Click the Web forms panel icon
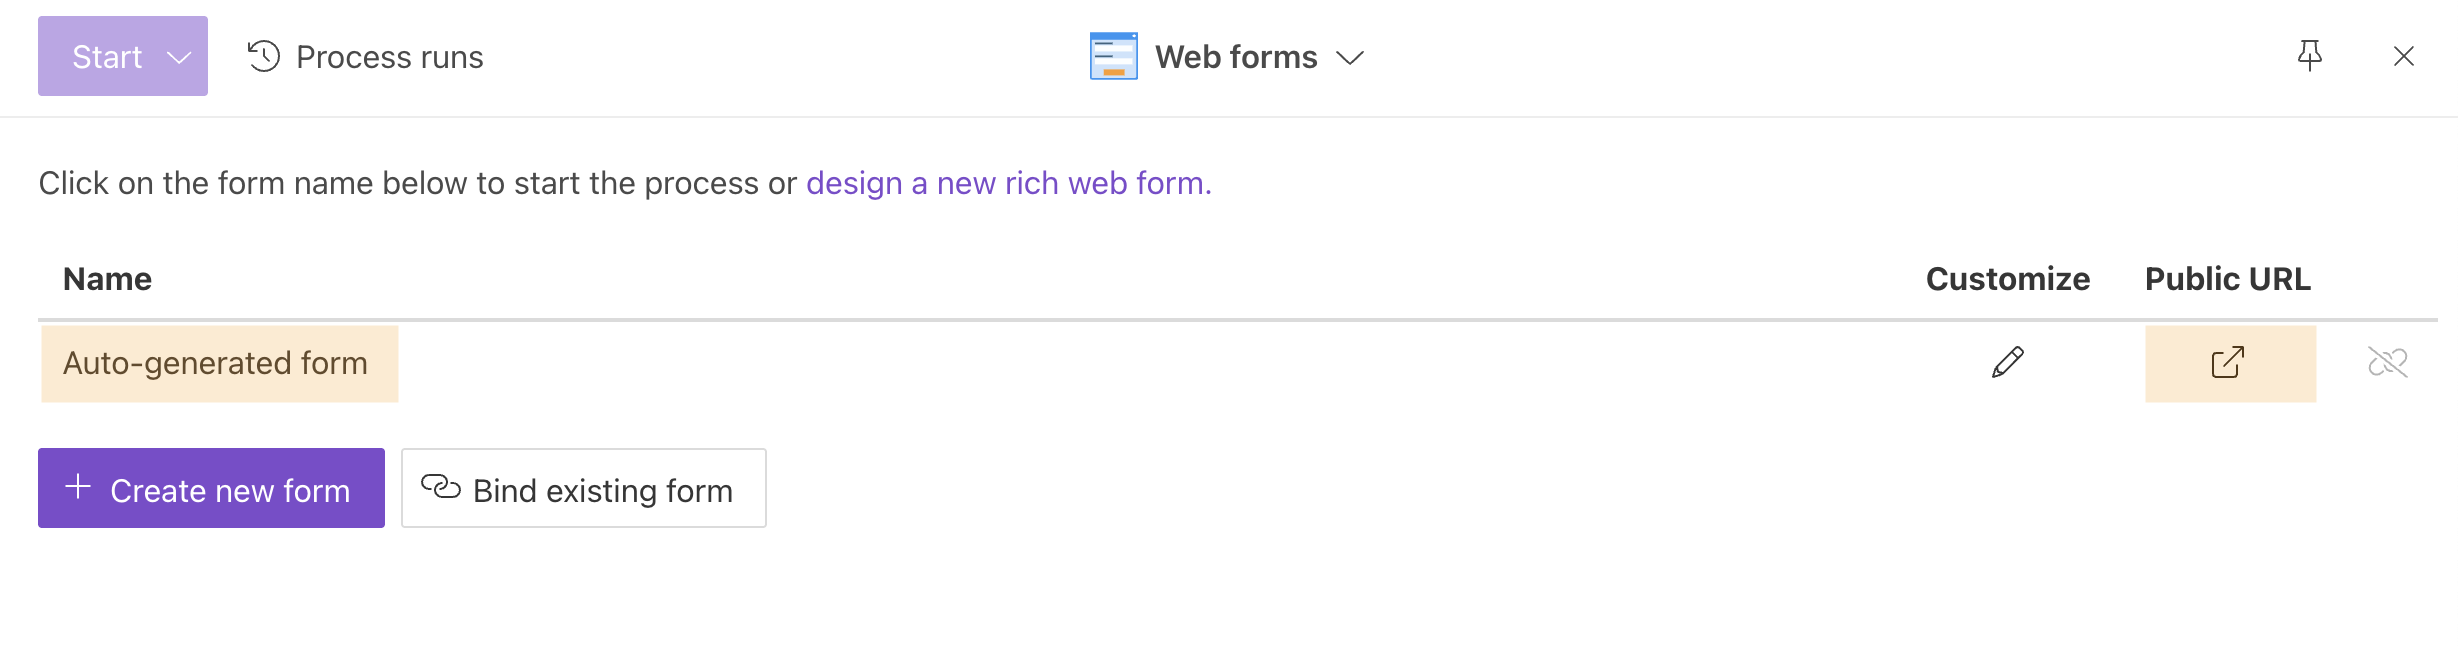The image size is (2458, 646). tap(1112, 56)
